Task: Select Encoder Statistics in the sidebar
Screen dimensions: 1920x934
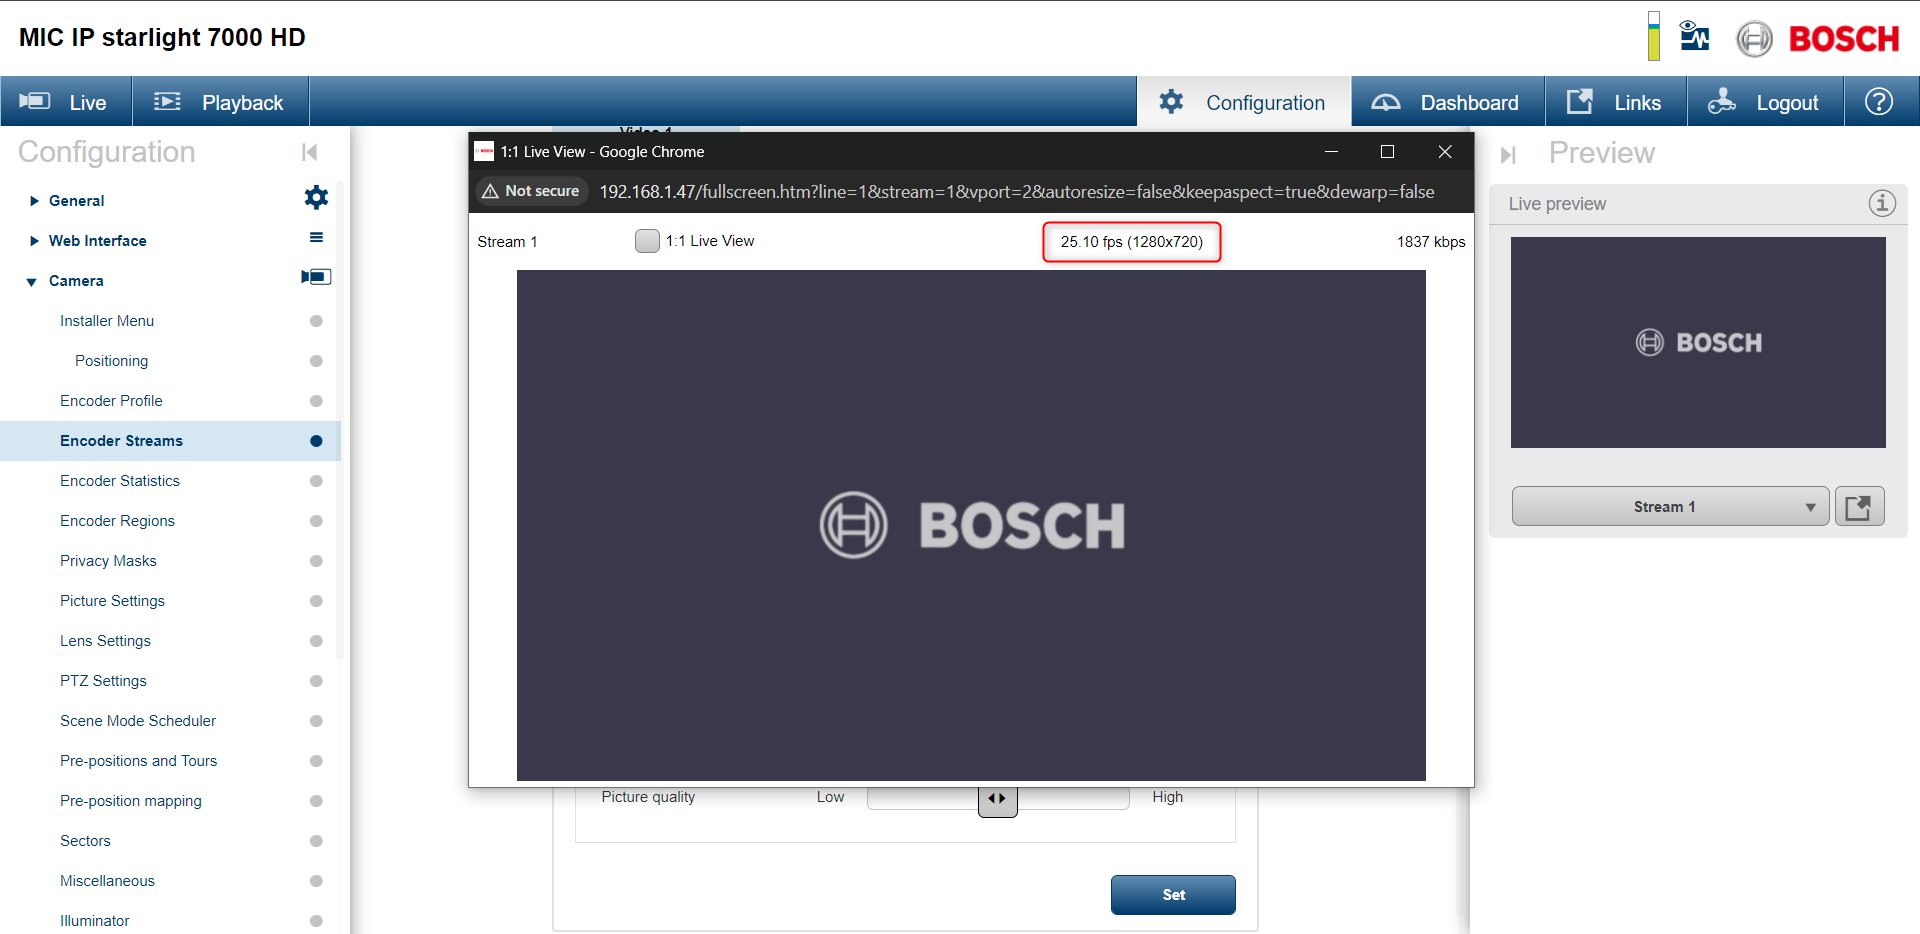Action: tap(119, 481)
